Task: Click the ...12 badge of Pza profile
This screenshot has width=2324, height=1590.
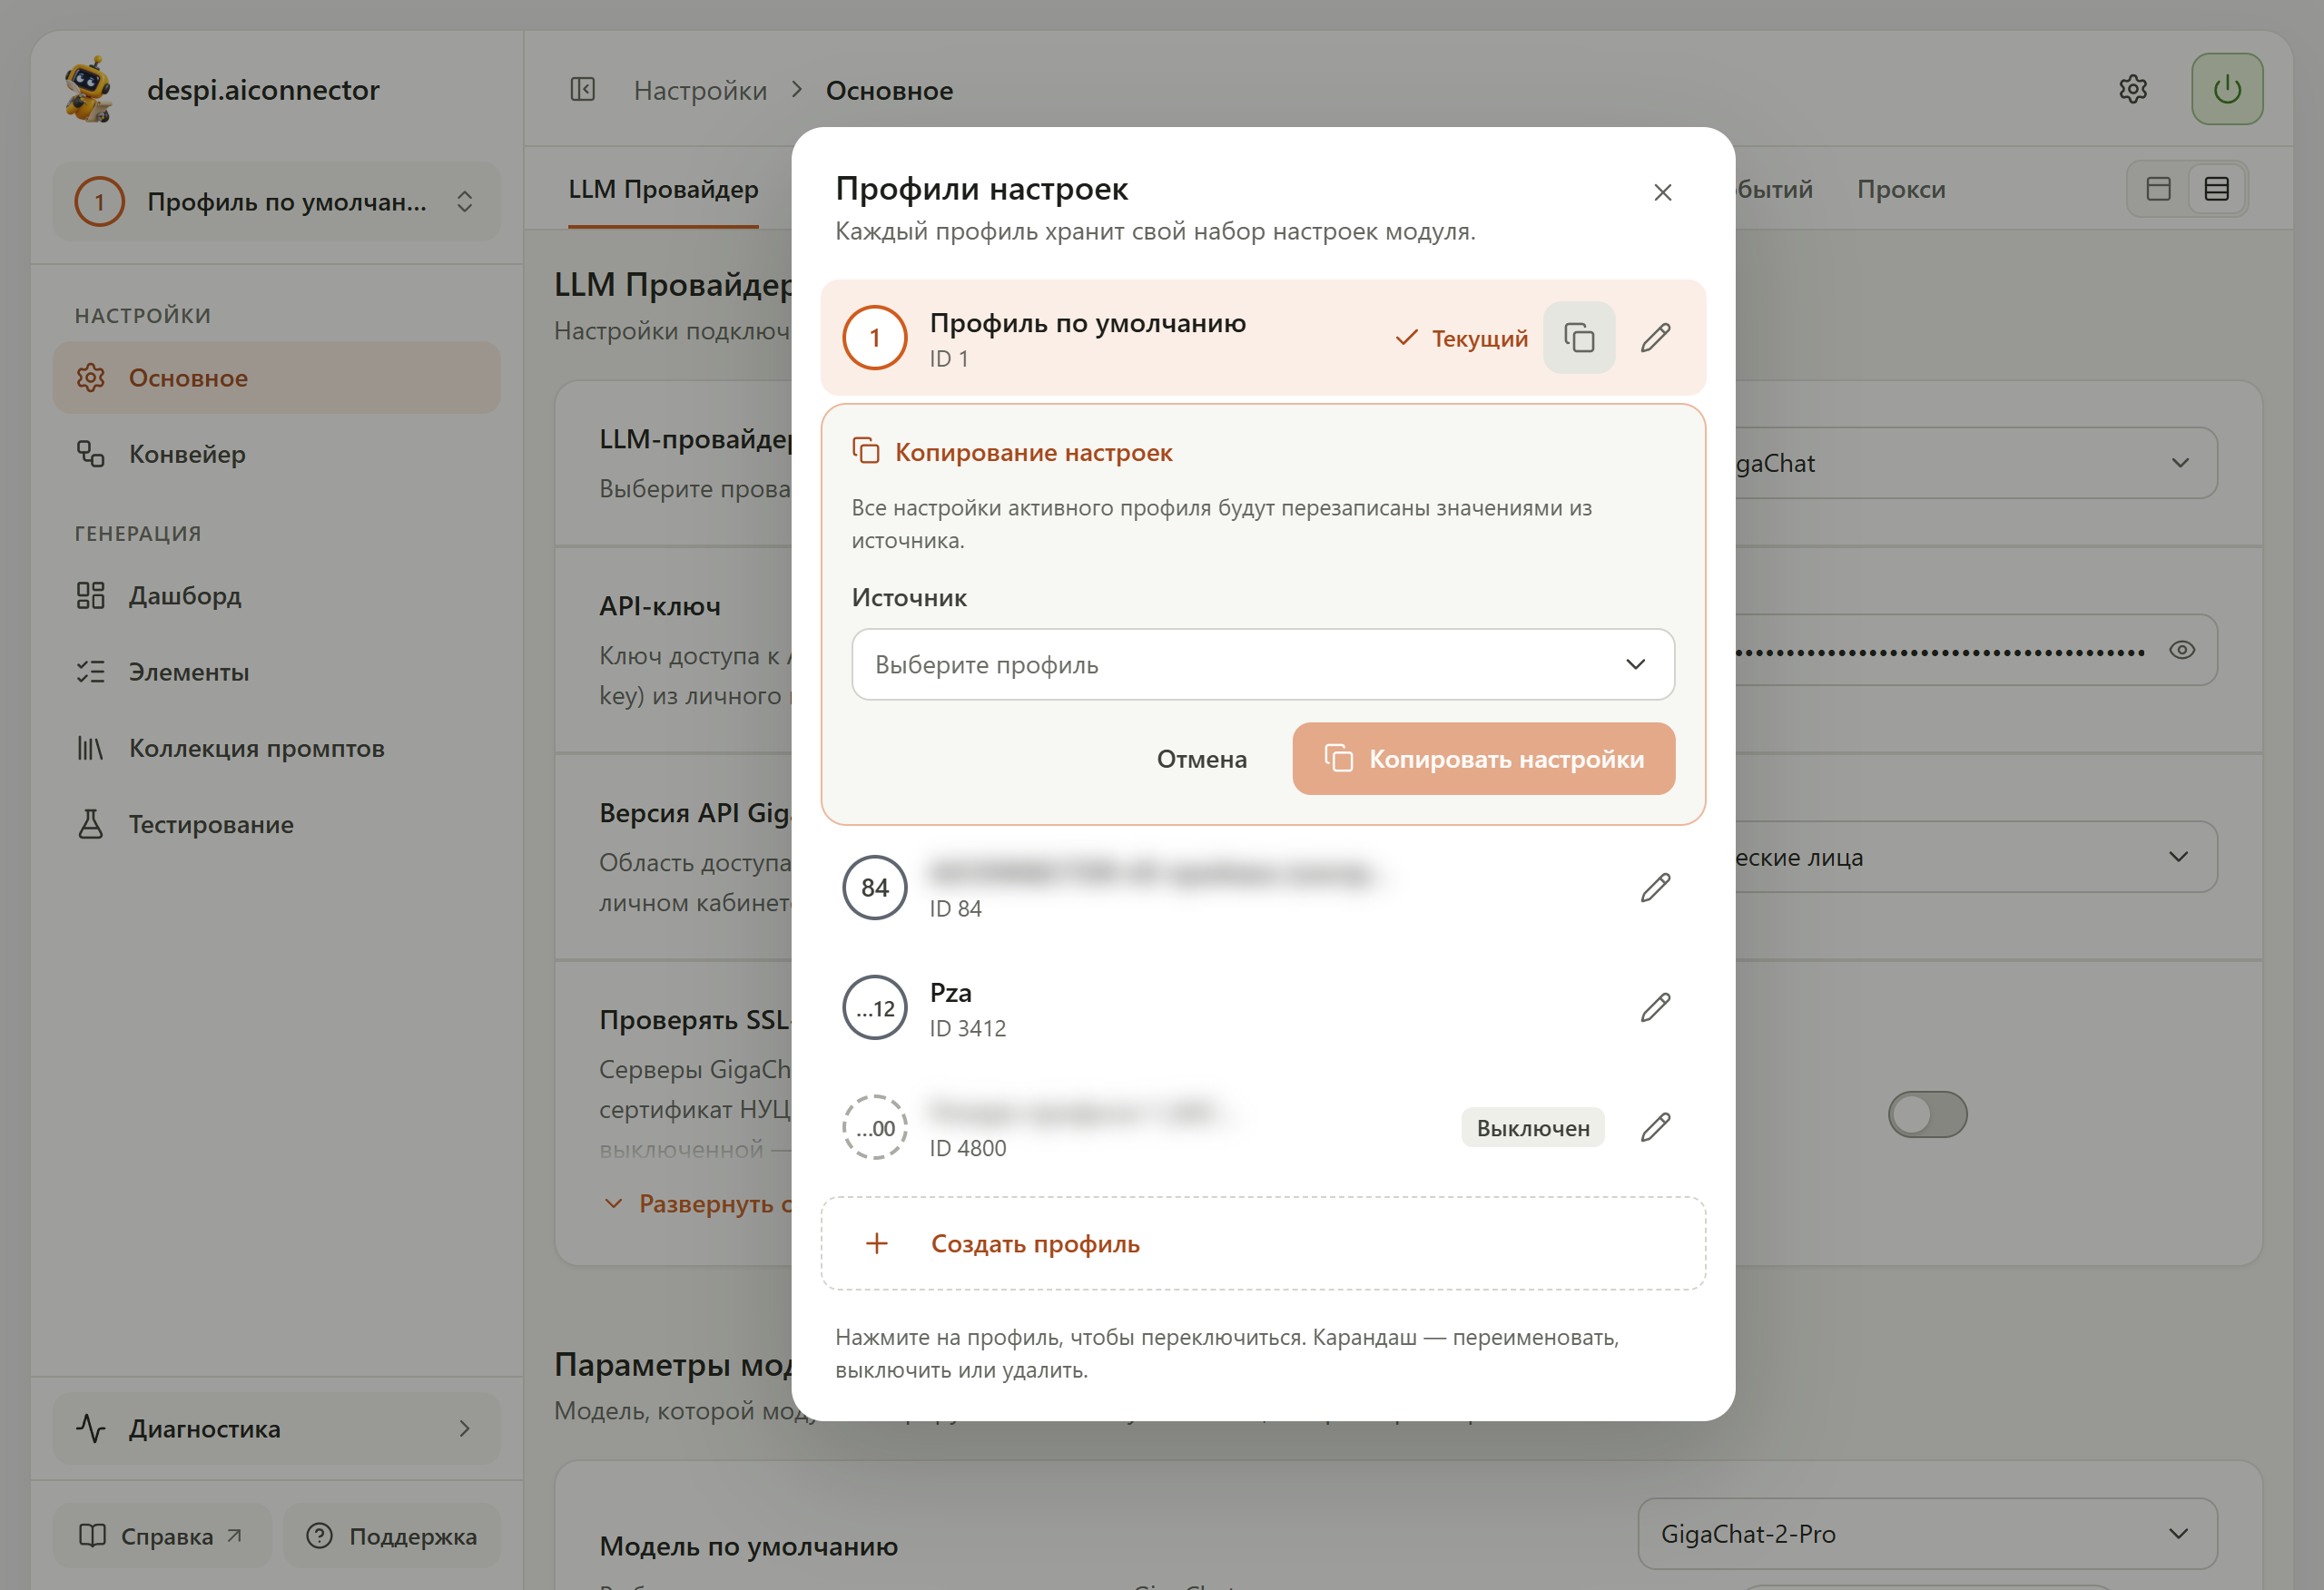Action: point(875,1007)
